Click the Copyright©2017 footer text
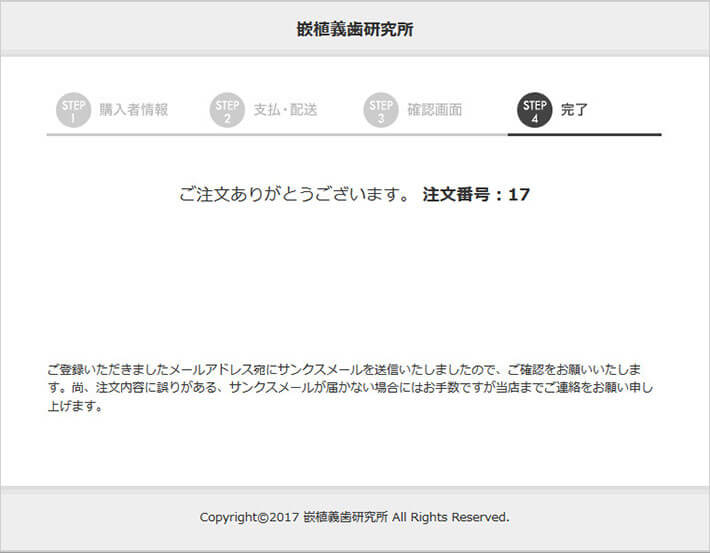Viewport: 710px width, 553px height. (355, 517)
